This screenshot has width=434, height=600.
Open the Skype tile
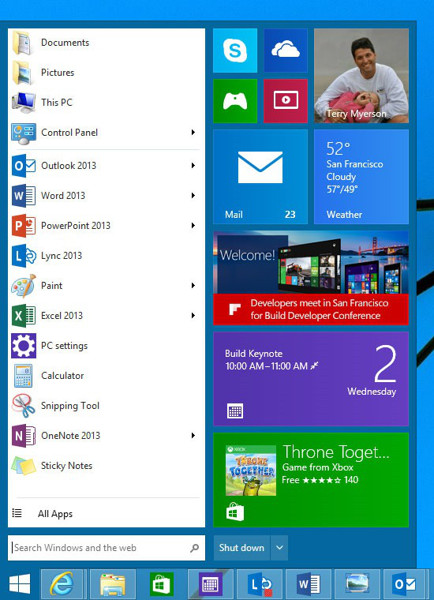coord(235,51)
